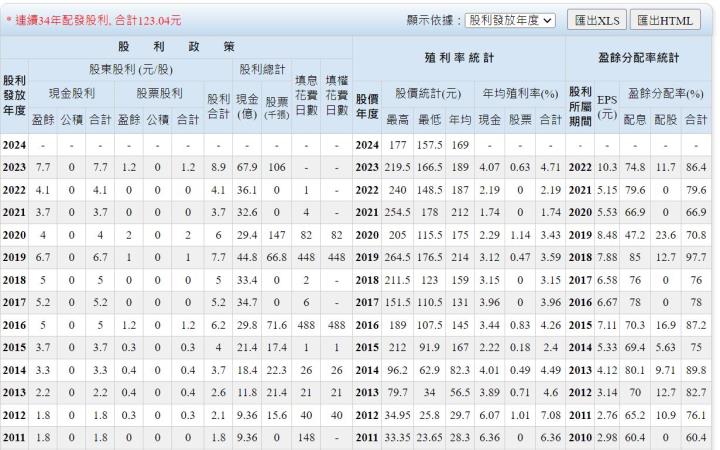720x450 pixels.
Task: Click year 2011 in the dividend year column
Action: pos(14,438)
